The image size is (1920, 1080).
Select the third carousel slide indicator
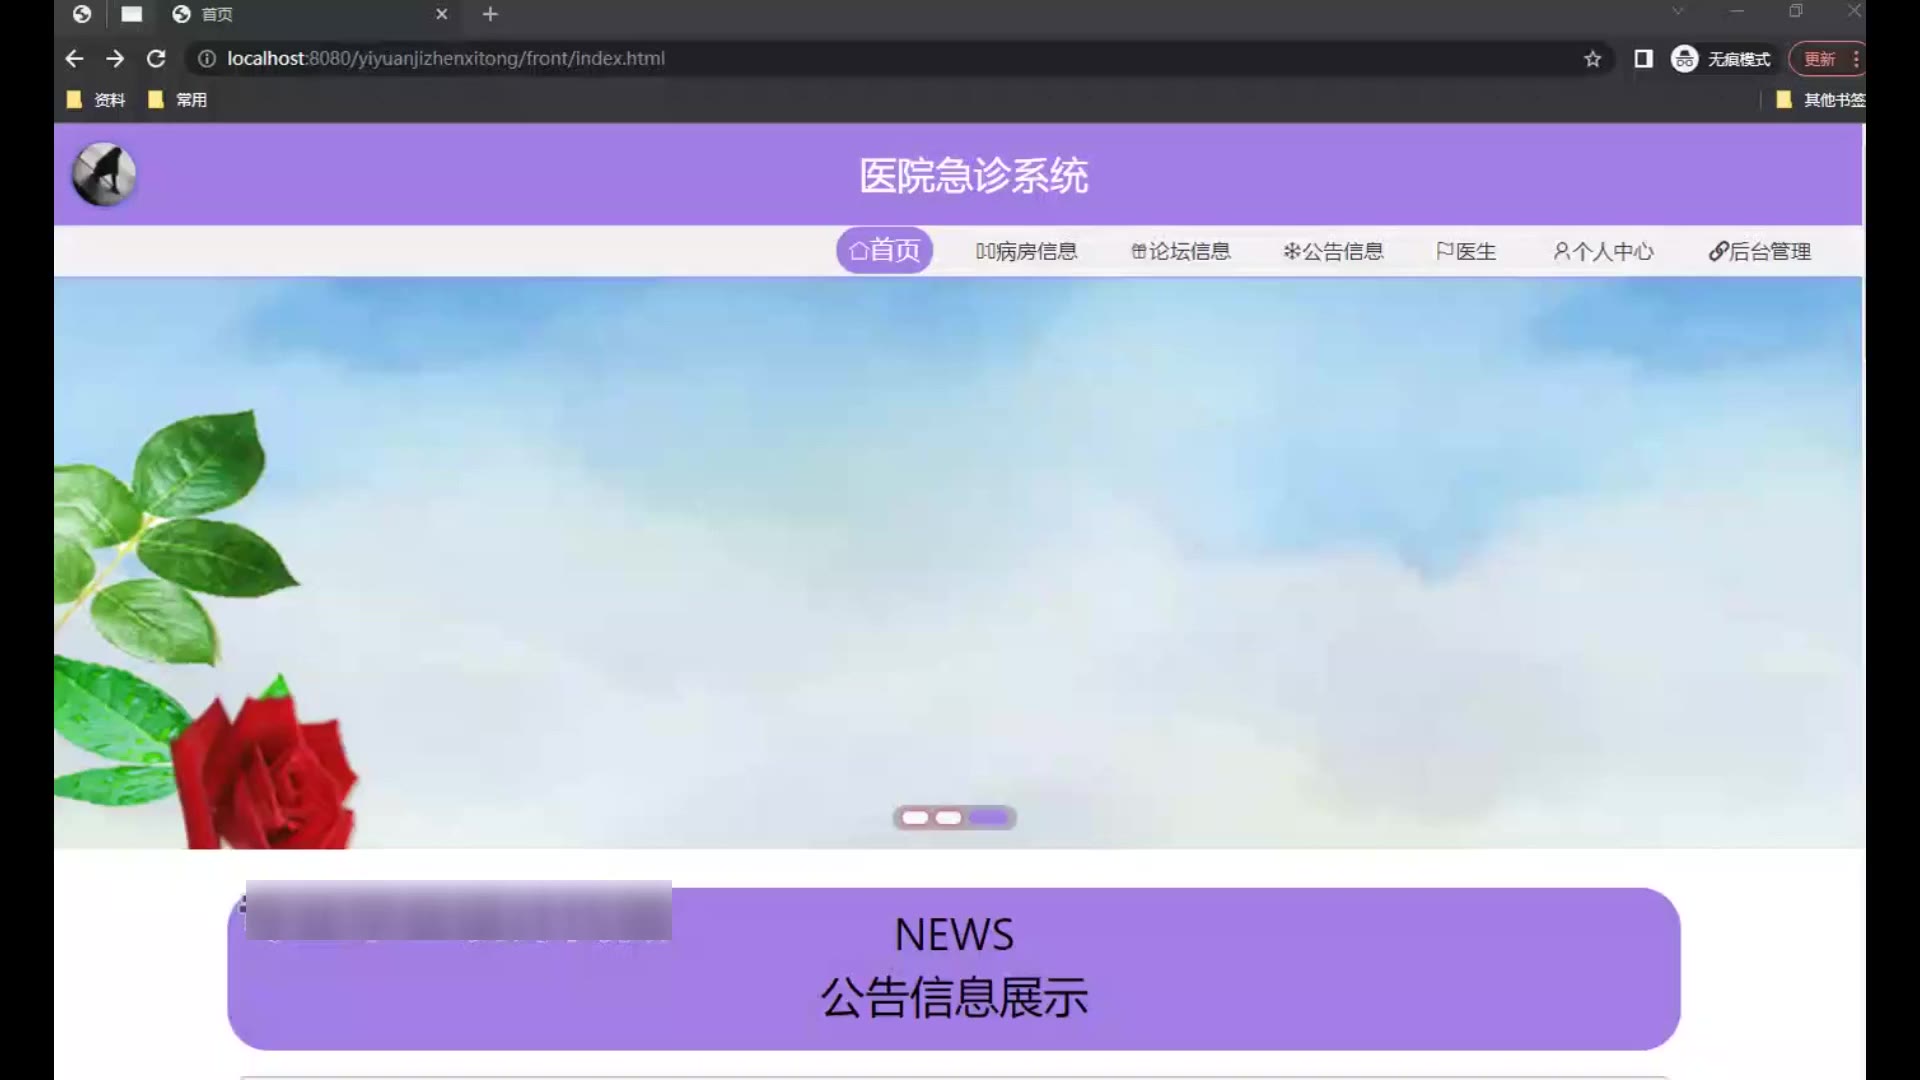989,818
